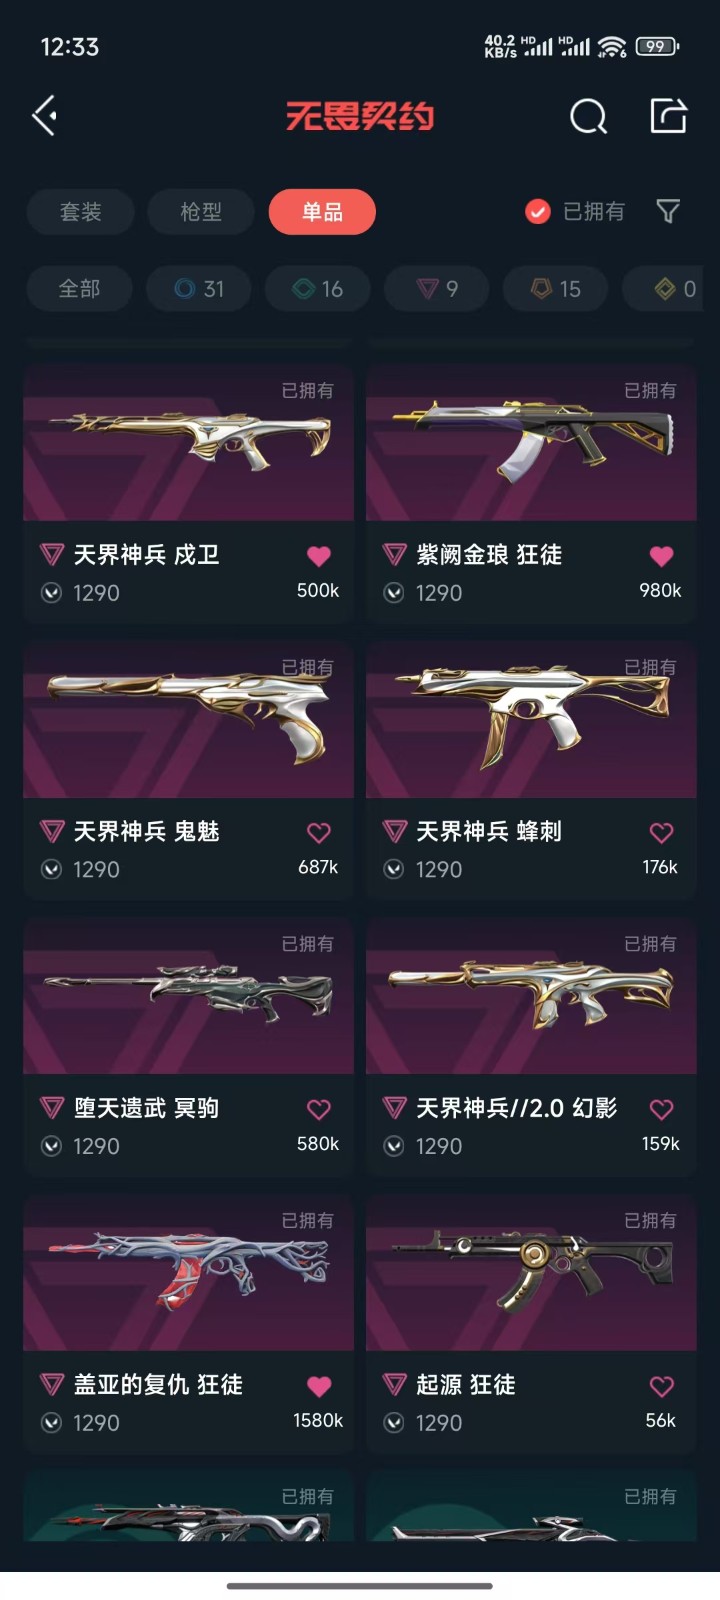The width and height of the screenshot is (720, 1600).
Task: Favorite 起源 狂徒 heart icon
Action: 661,1386
